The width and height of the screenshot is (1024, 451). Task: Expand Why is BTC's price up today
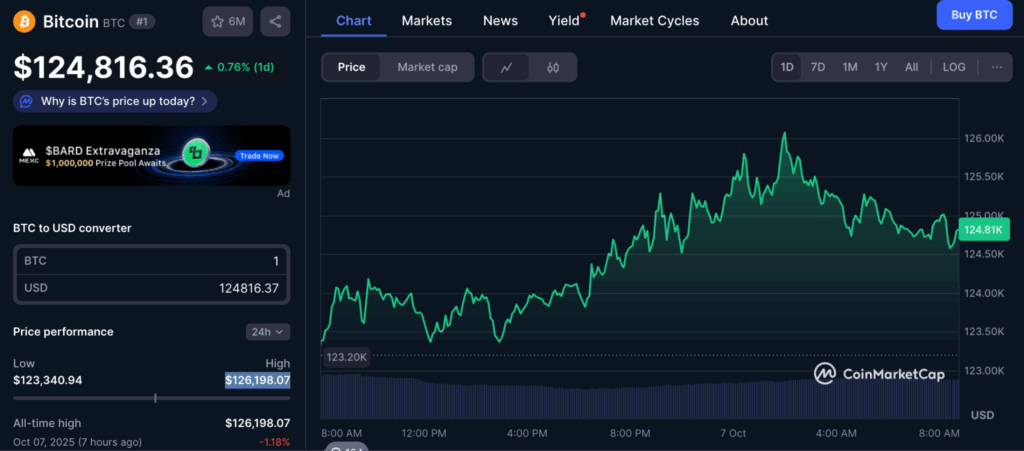pos(118,101)
